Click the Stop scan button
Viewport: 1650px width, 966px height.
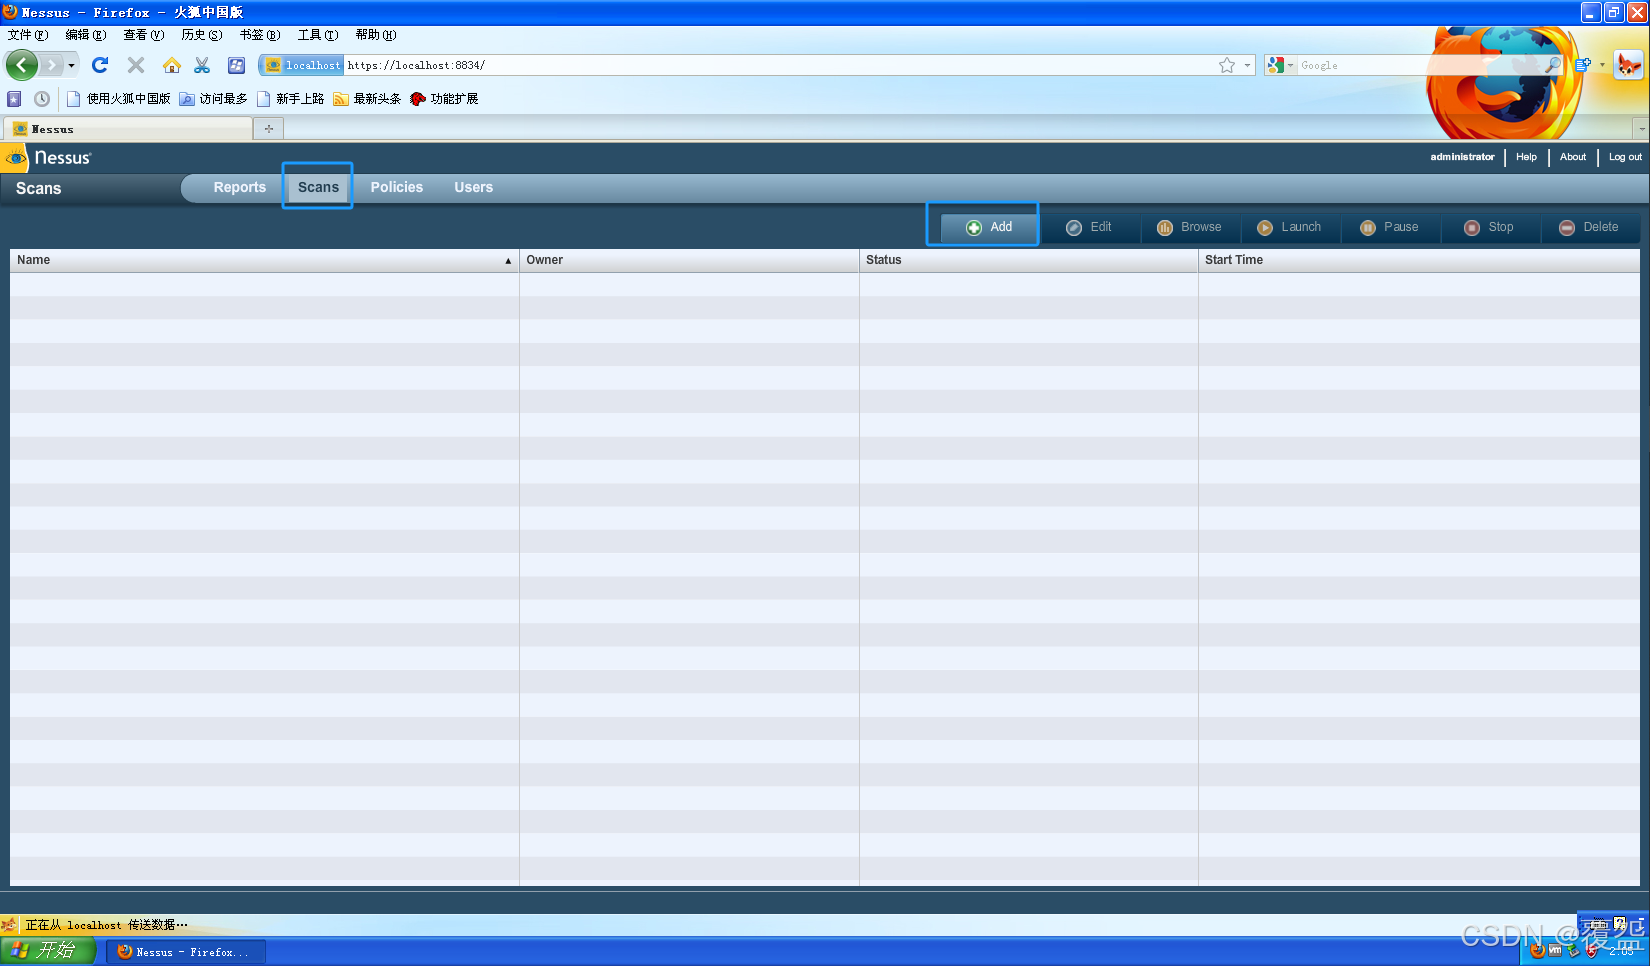pos(1490,227)
